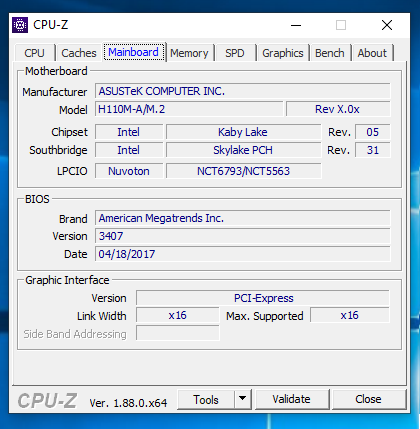Click the Tools button
Viewport: 420px width, 429px height.
coord(206,399)
